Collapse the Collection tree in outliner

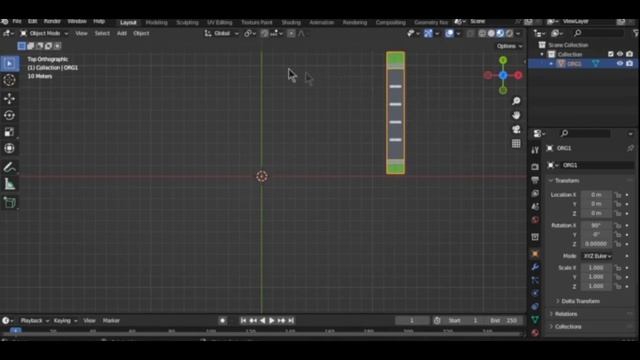coord(542,54)
